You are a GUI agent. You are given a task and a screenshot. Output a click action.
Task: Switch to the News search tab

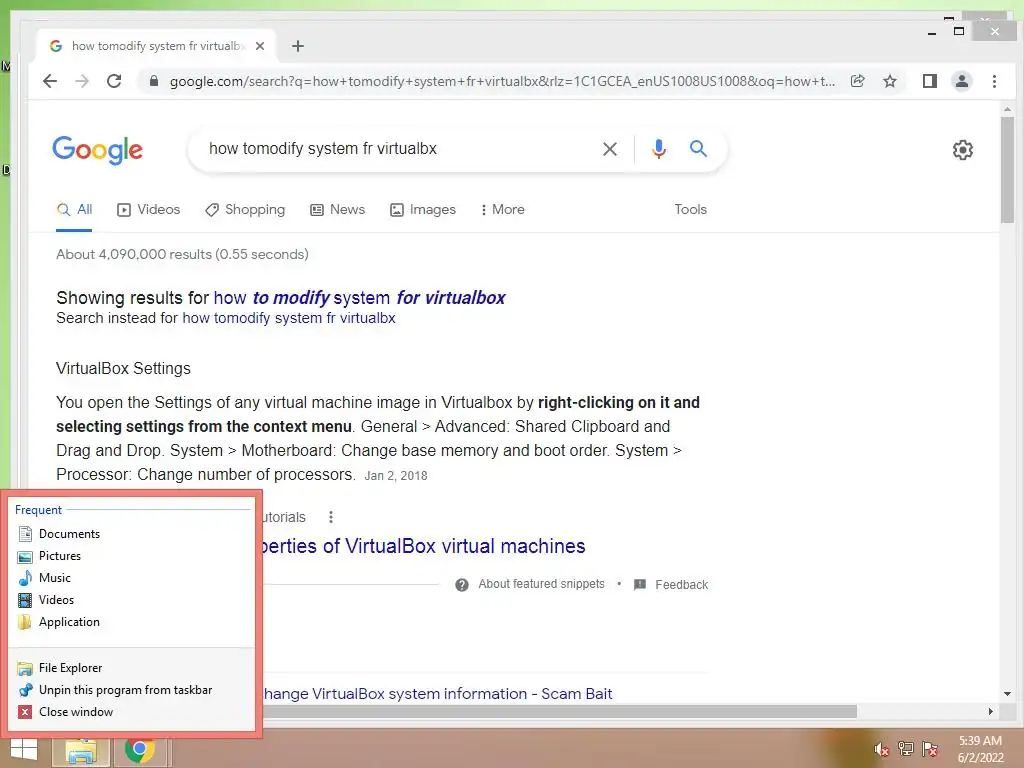337,210
